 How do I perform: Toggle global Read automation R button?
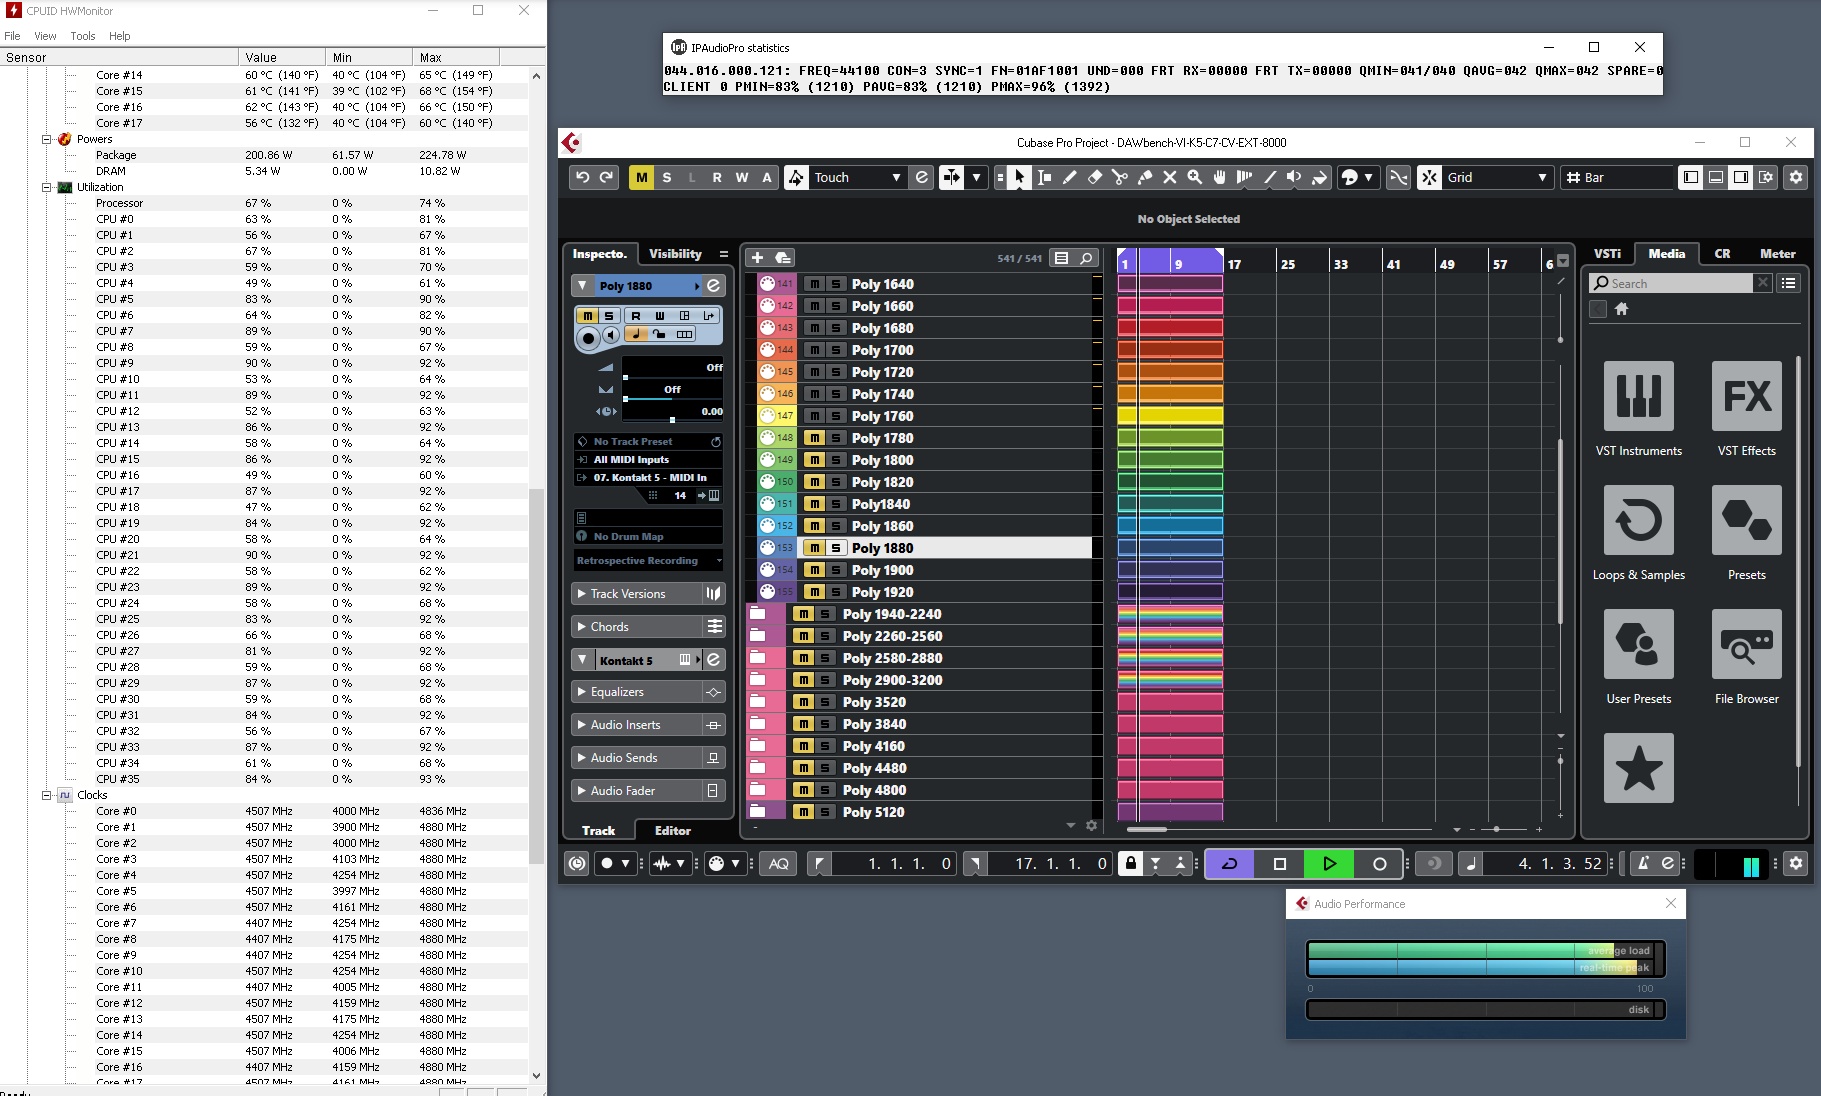tap(716, 177)
